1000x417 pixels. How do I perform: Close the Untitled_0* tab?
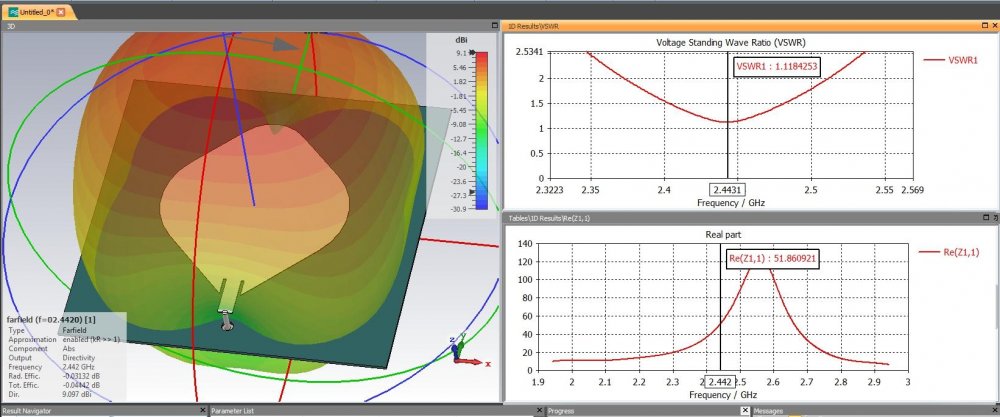pos(61,12)
